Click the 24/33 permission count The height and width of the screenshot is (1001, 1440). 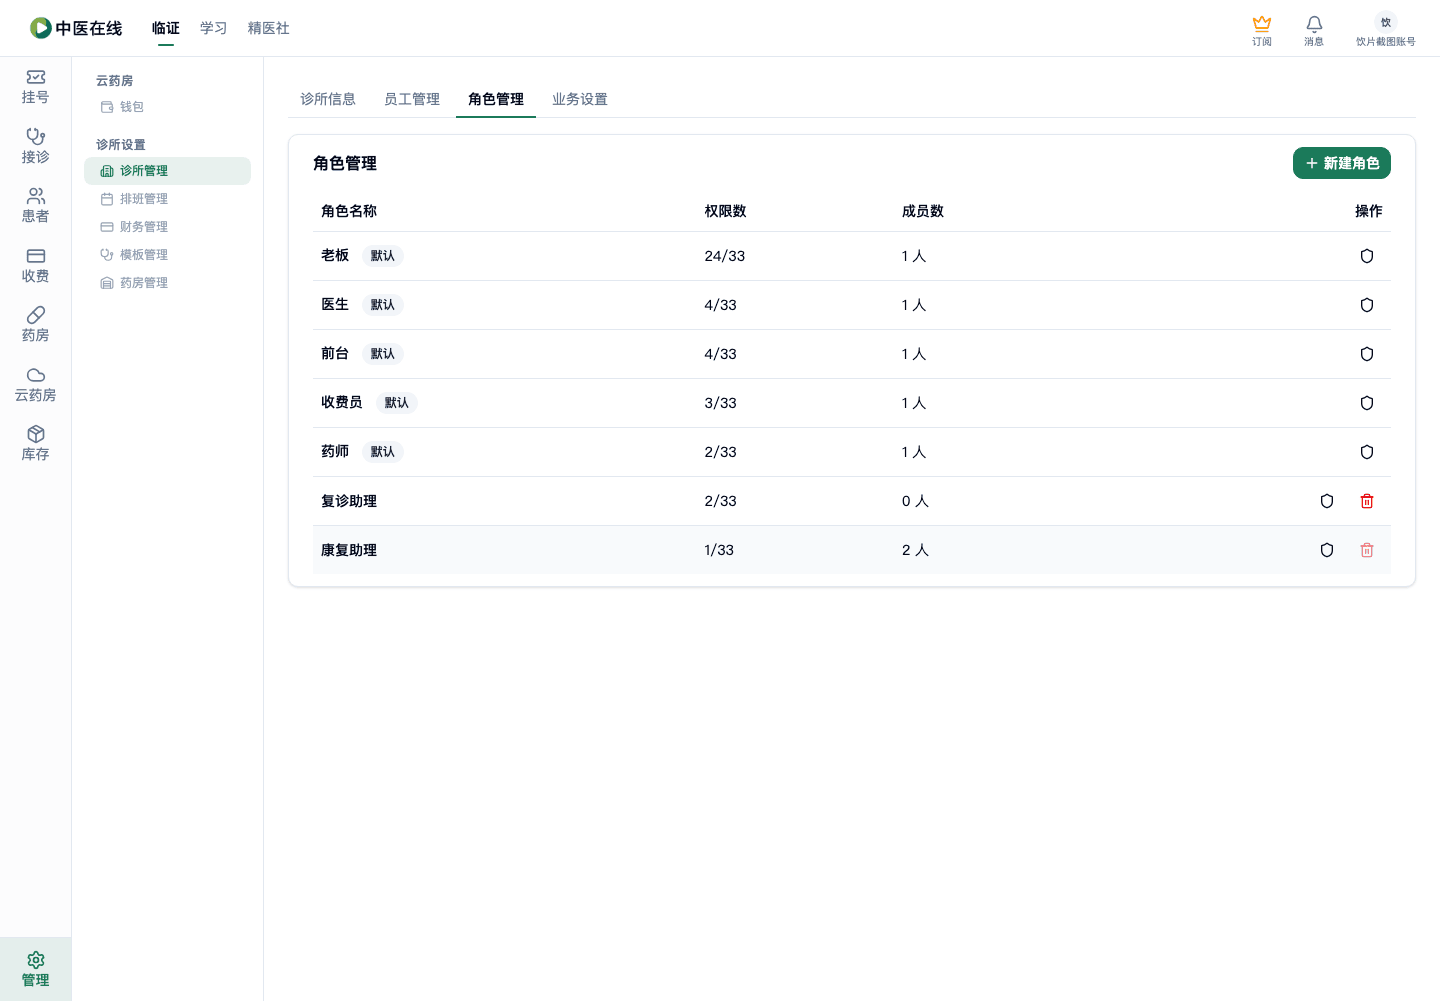coord(725,256)
